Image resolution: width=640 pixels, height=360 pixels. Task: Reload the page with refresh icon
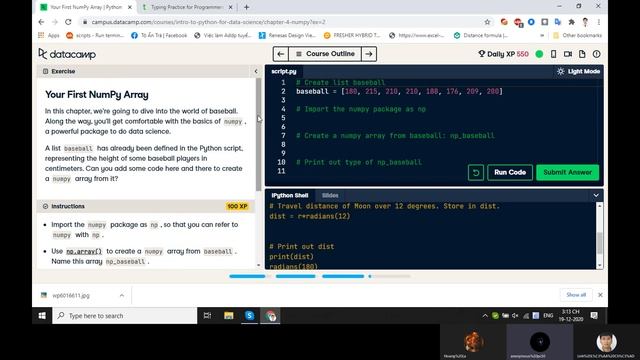point(68,22)
